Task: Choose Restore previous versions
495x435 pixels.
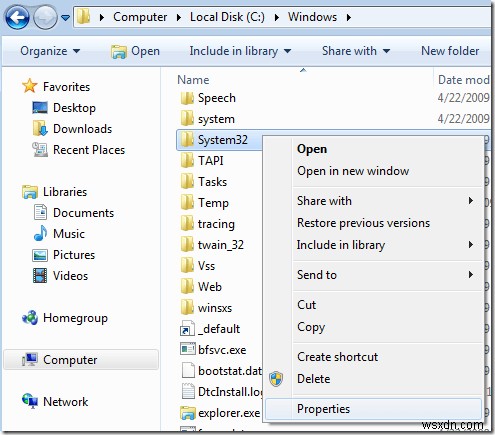Action: pyautogui.click(x=363, y=223)
